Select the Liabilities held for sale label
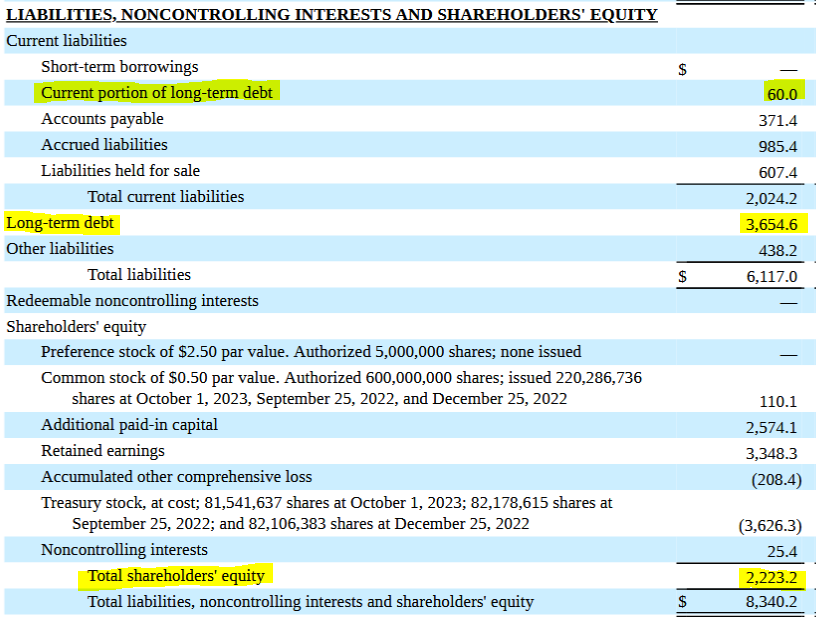This screenshot has width=816, height=625. pyautogui.click(x=120, y=171)
